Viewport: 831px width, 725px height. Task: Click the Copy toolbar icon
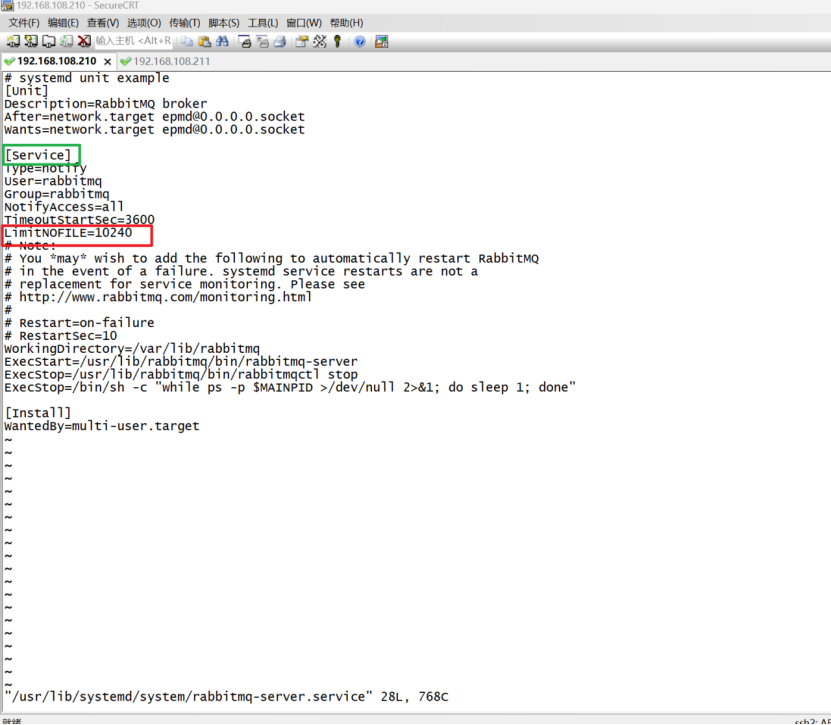click(187, 41)
